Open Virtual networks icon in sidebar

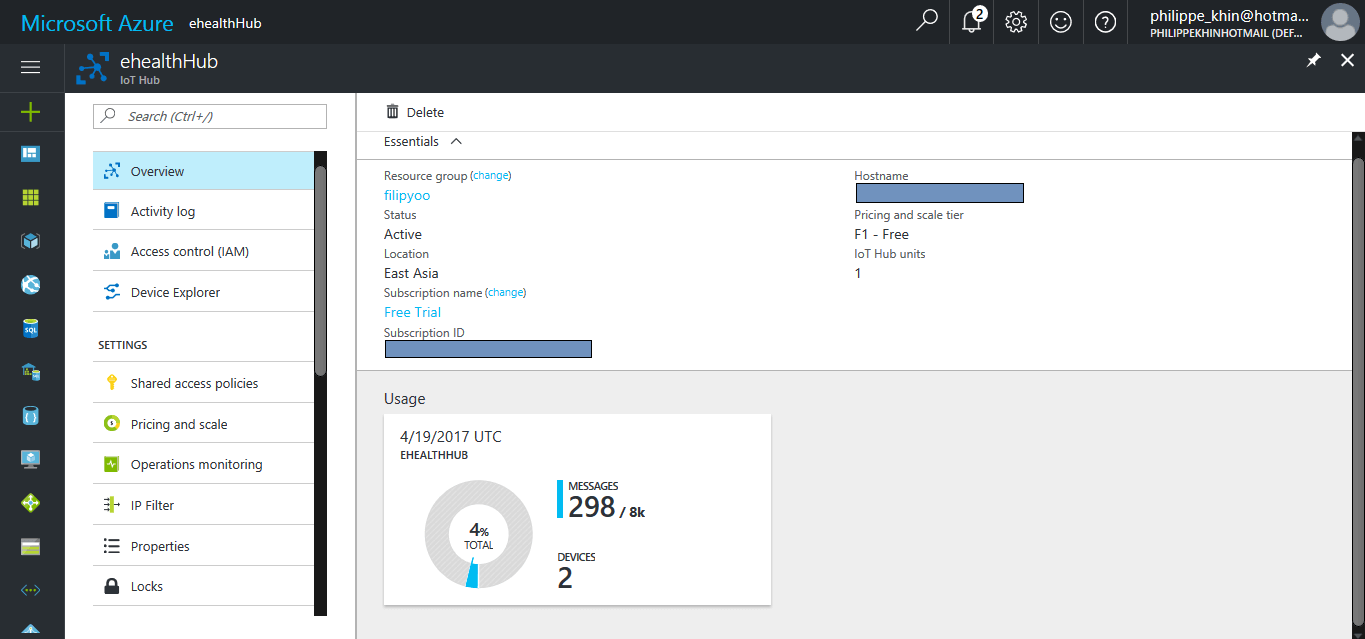tap(30, 590)
